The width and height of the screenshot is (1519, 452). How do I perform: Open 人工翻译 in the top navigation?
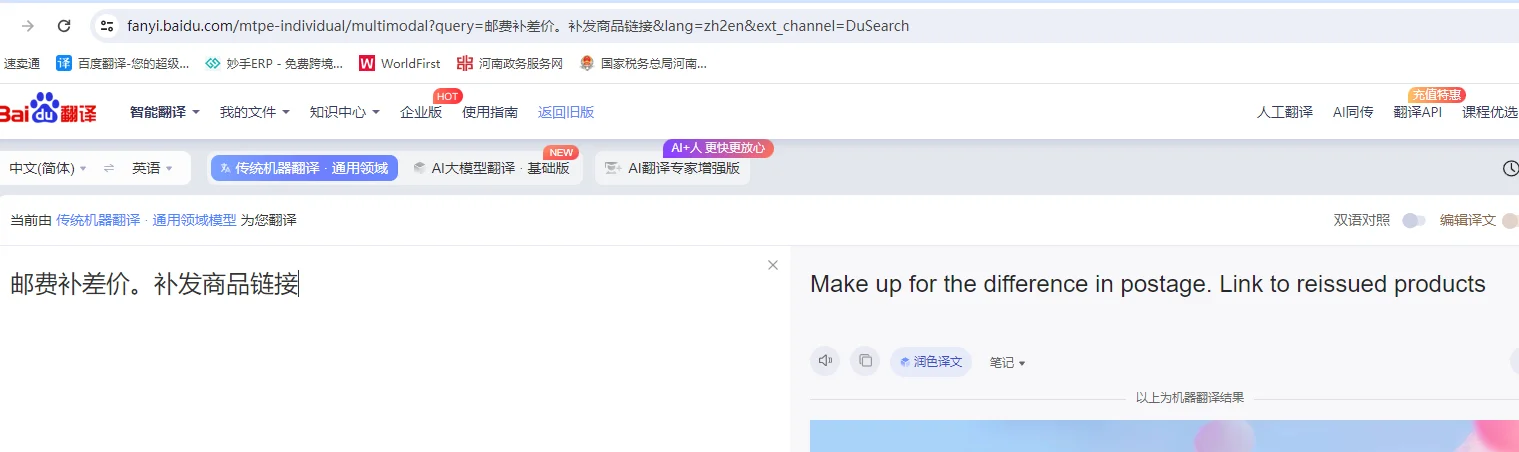pos(1285,112)
